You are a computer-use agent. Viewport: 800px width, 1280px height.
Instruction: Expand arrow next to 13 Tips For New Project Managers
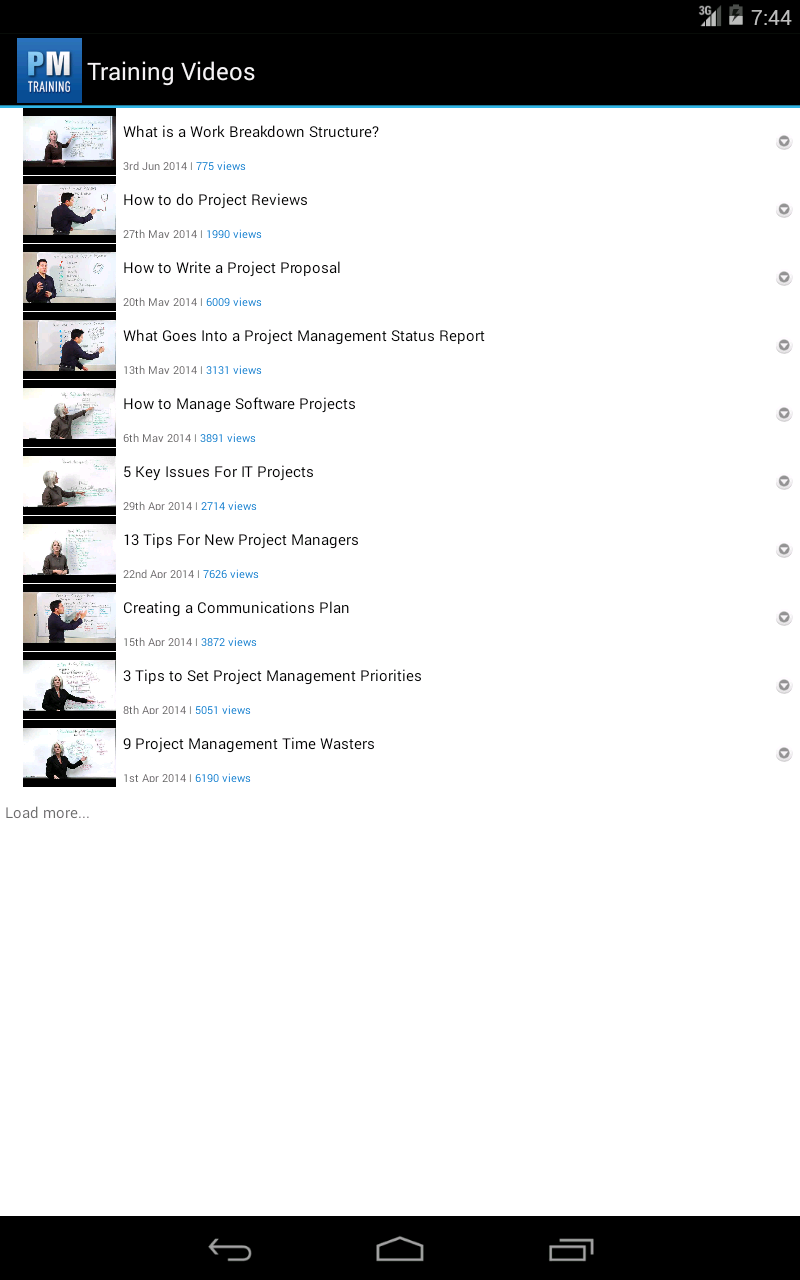tap(784, 550)
